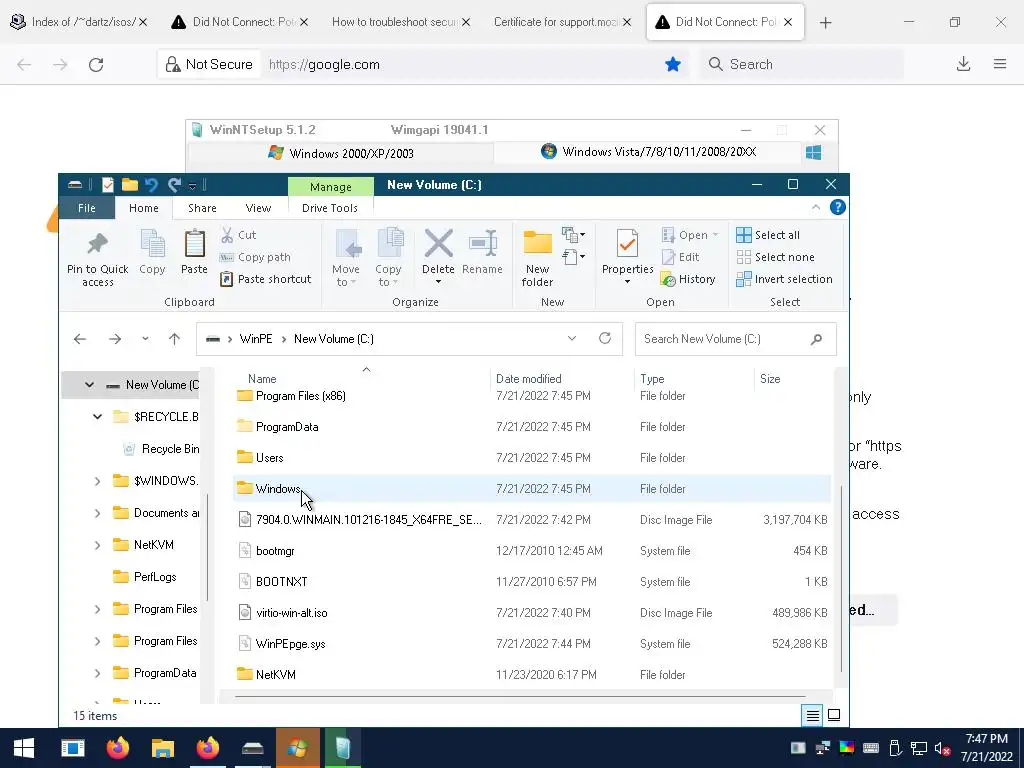The image size is (1024, 768).
Task: Click Edit in the Open group
Action: tap(681, 257)
